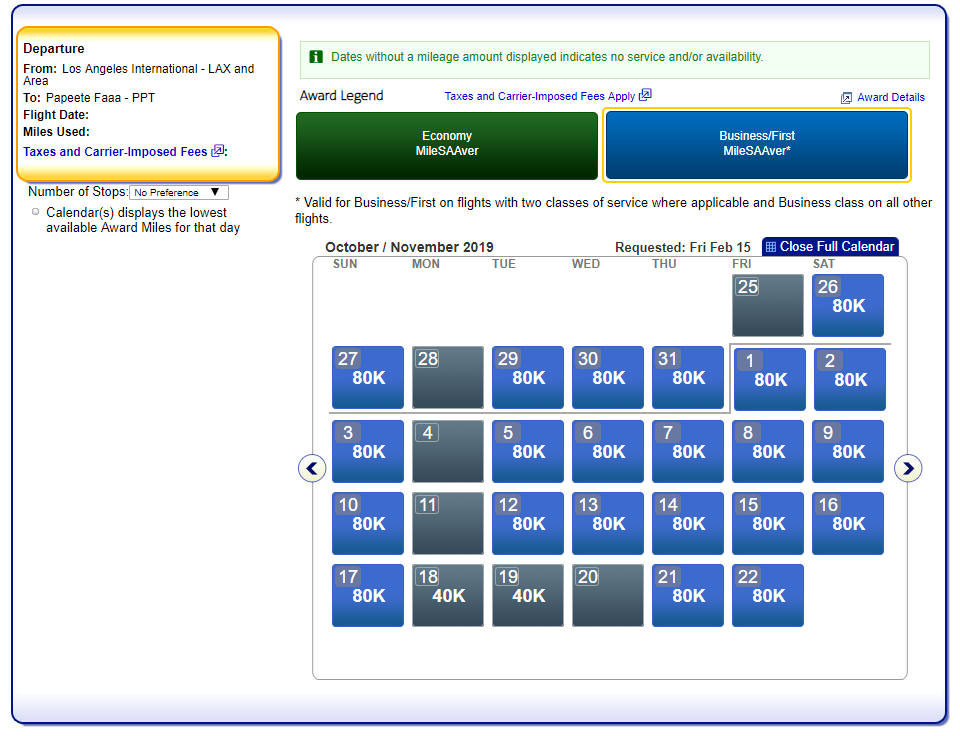
Task: Open the Number of Stops dropdown
Action: click(179, 192)
